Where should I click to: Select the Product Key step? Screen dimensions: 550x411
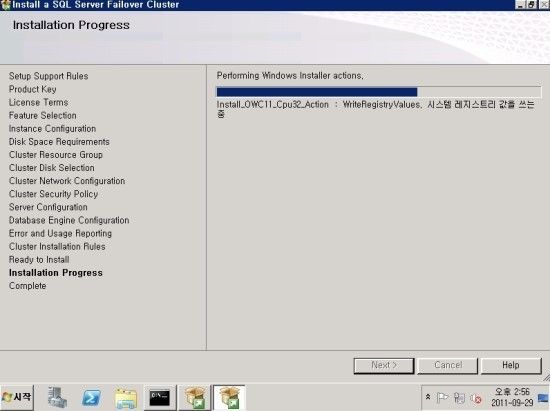[x=33, y=89]
